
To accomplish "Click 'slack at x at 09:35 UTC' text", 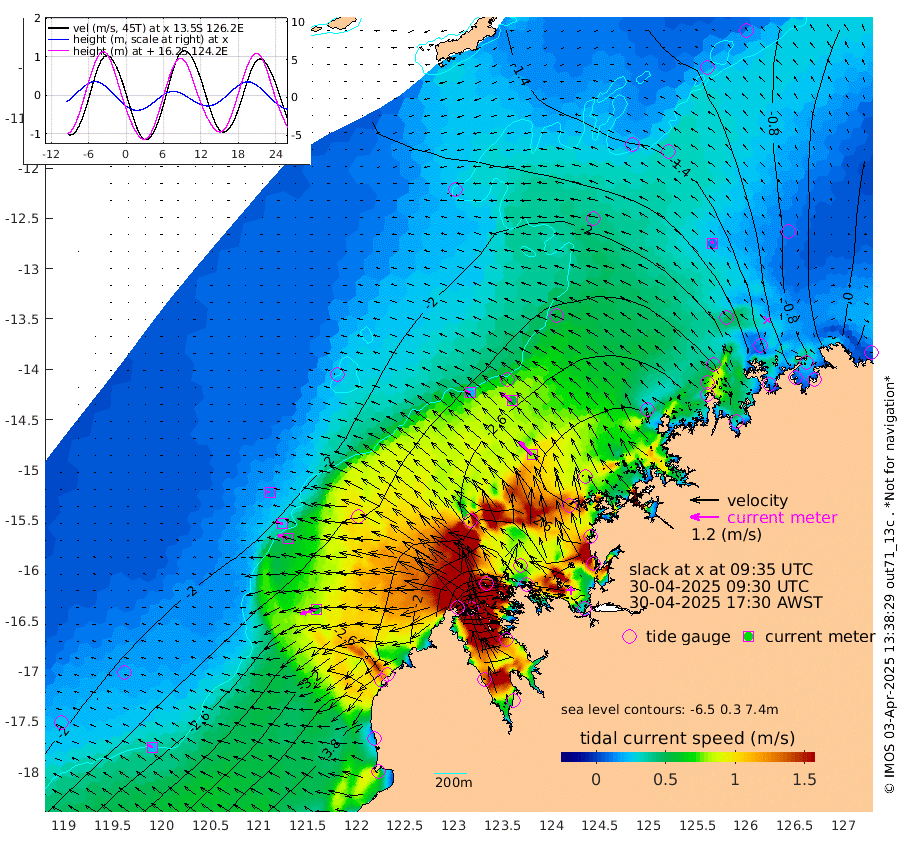I will (x=721, y=570).
